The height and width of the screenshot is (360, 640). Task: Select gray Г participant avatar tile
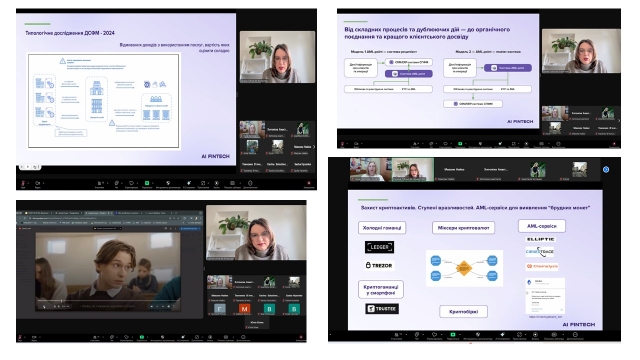click(220, 309)
